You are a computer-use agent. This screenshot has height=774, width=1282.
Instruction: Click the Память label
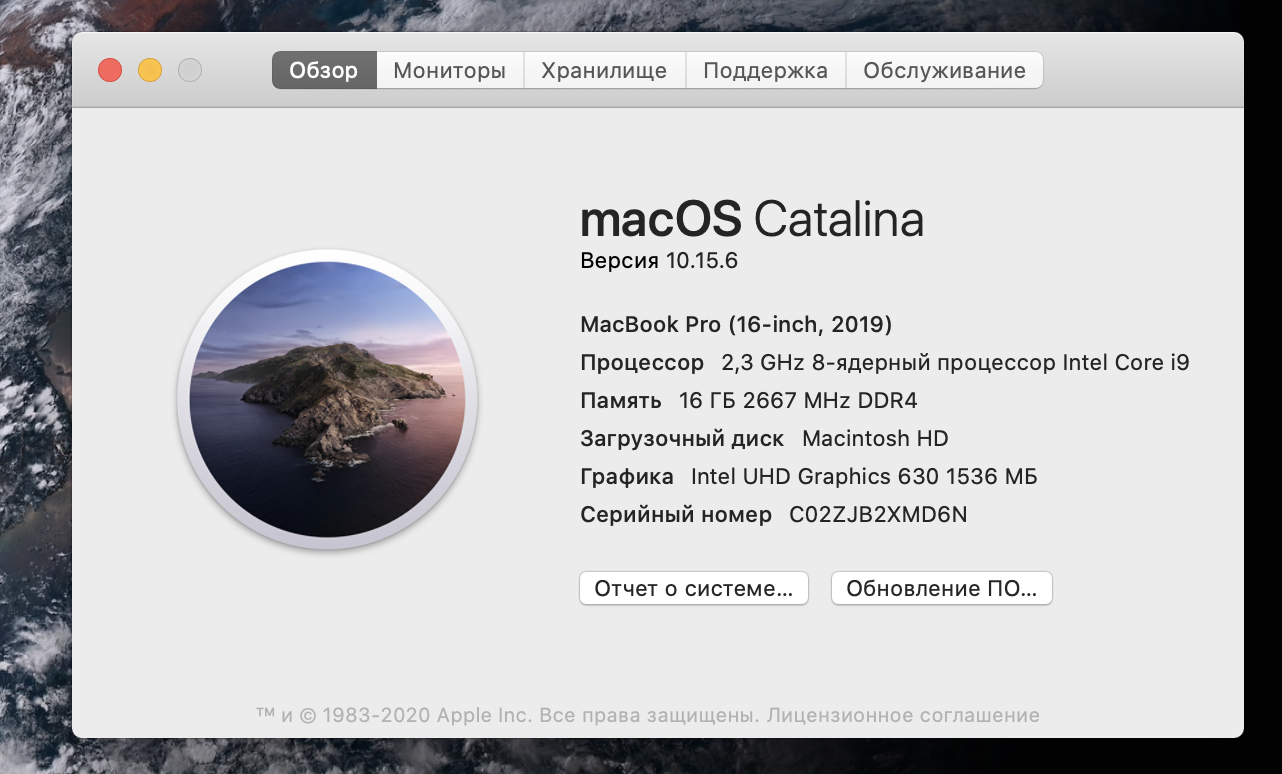(x=621, y=401)
